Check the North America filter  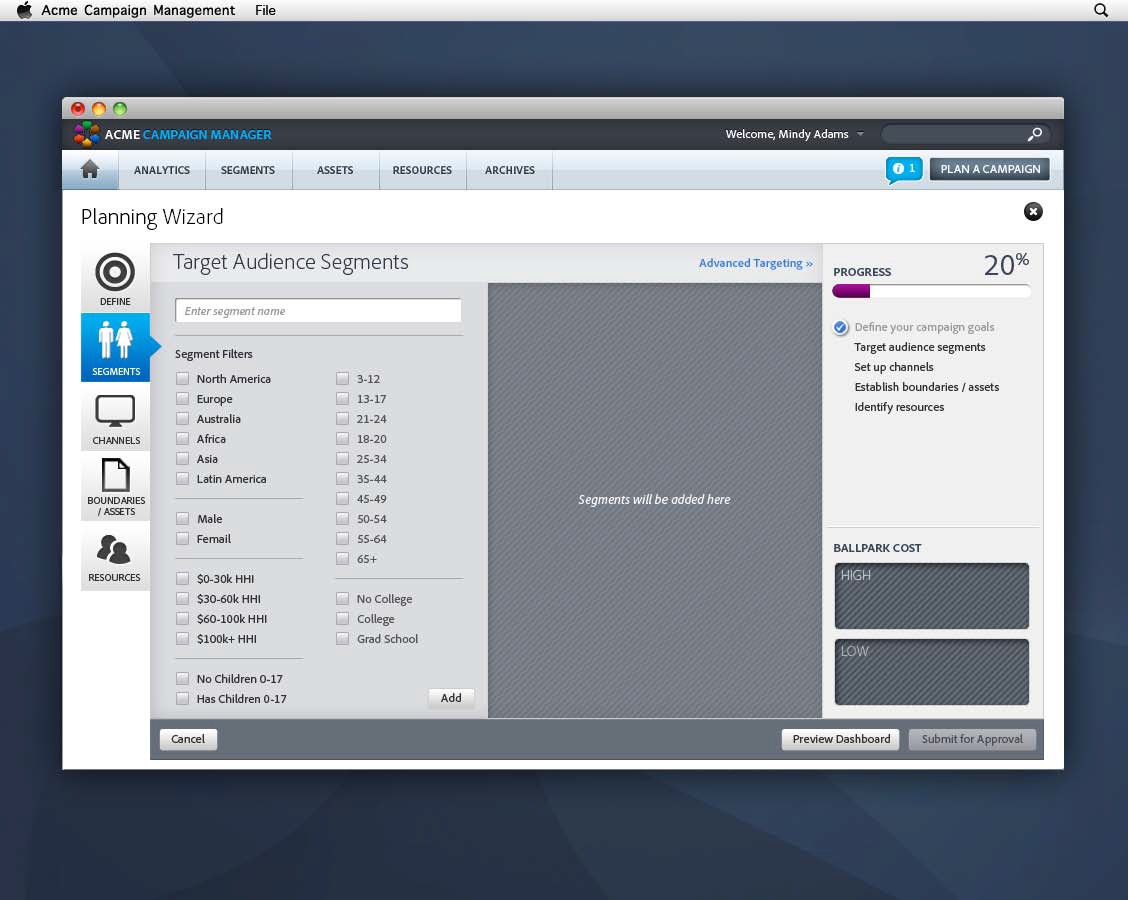183,378
